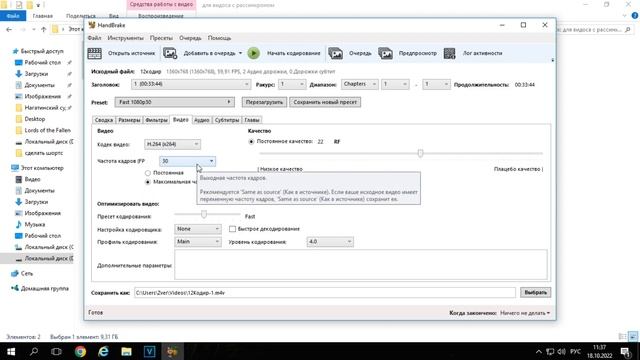Viewport: 640px width, 360px height.
Task: Open Task View on taskbar
Action: click(x=56, y=351)
